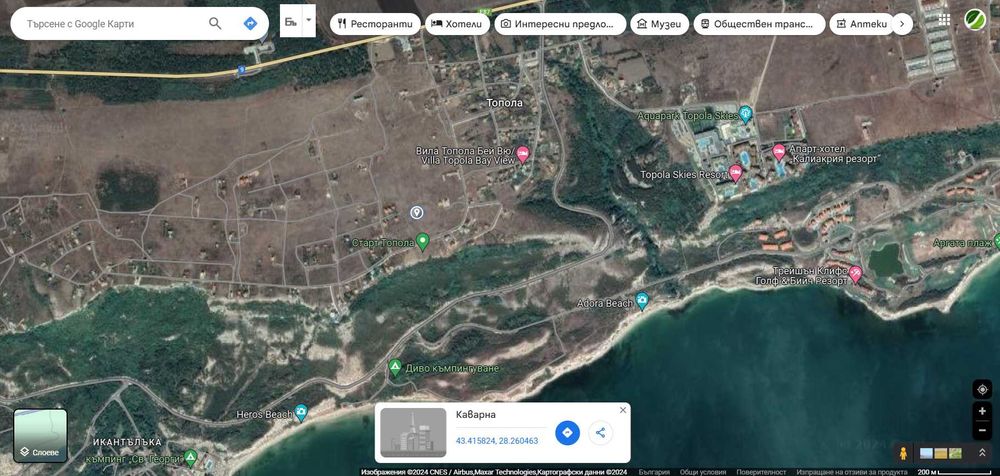Get directions from the Каварна card
Image resolution: width=1000 pixels, height=476 pixels.
coord(567,433)
